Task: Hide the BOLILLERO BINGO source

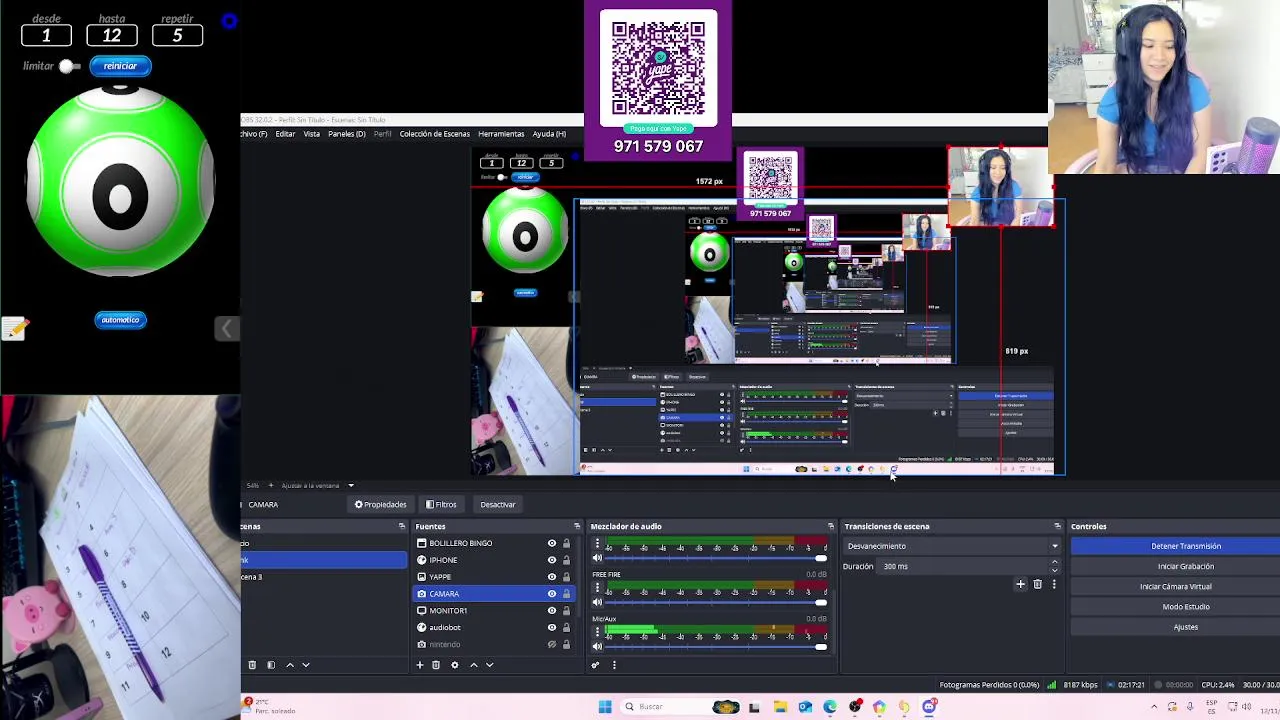Action: [x=551, y=543]
